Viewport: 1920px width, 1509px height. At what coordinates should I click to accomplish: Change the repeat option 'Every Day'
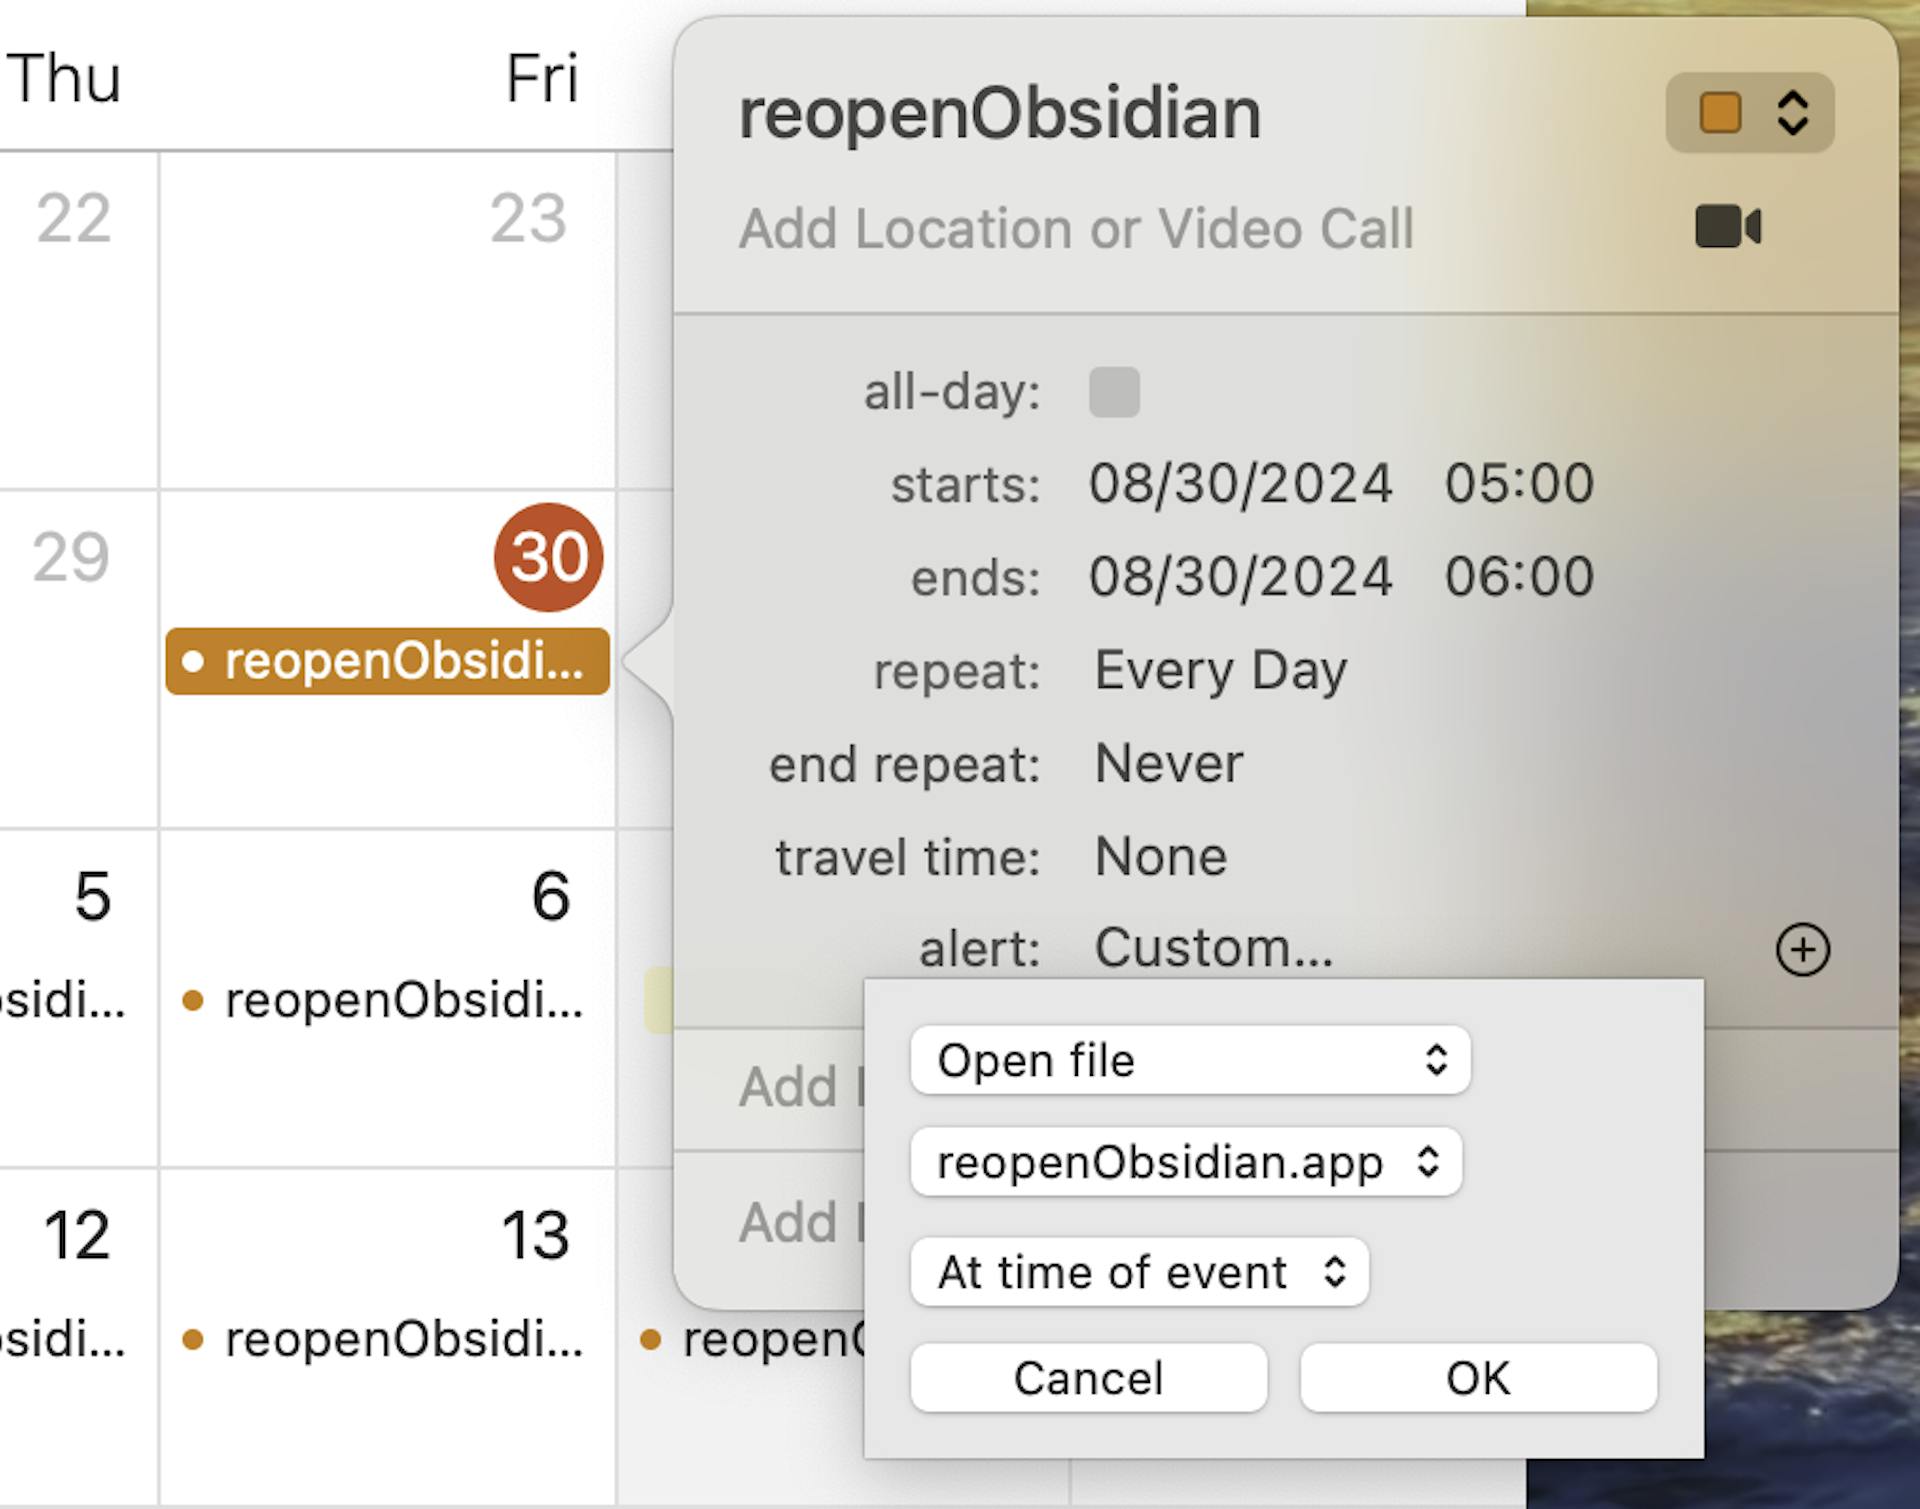tap(1220, 670)
